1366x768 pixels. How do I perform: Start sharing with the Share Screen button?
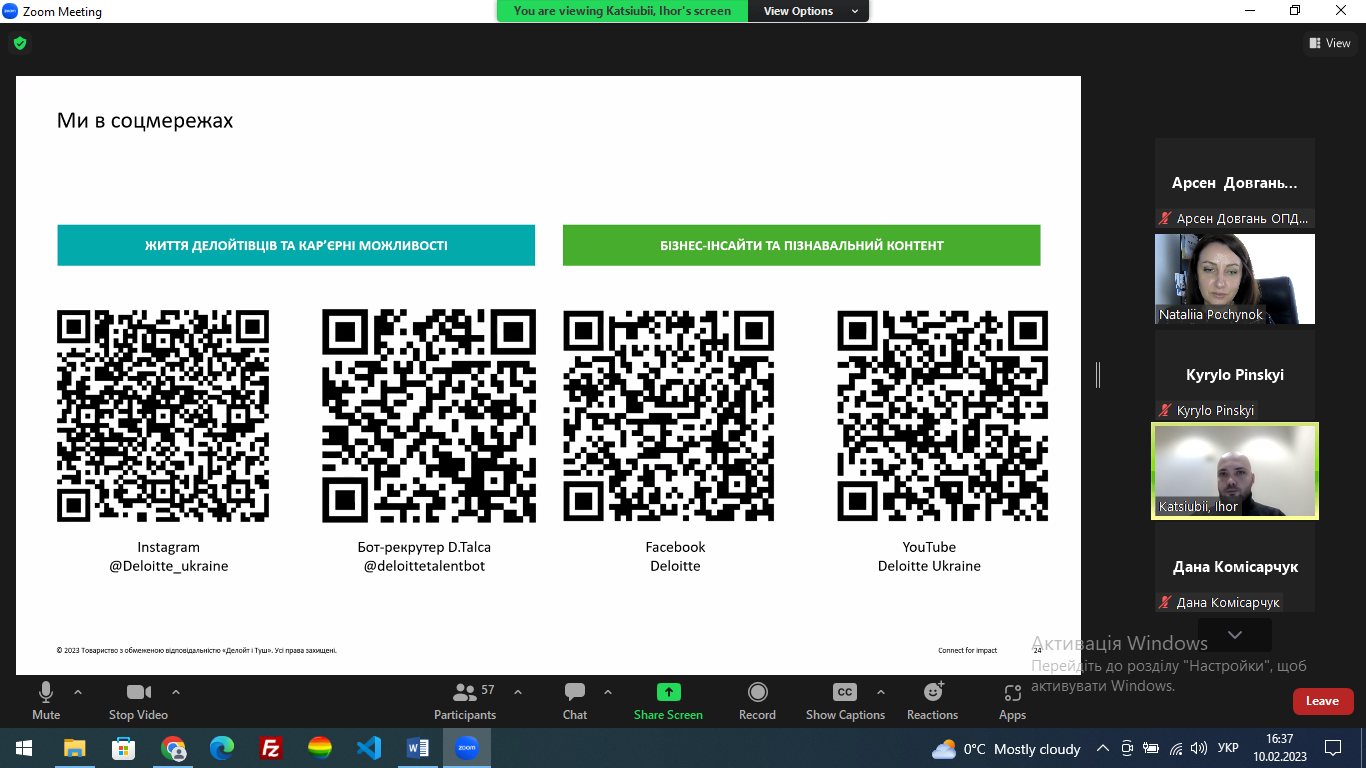click(x=668, y=700)
